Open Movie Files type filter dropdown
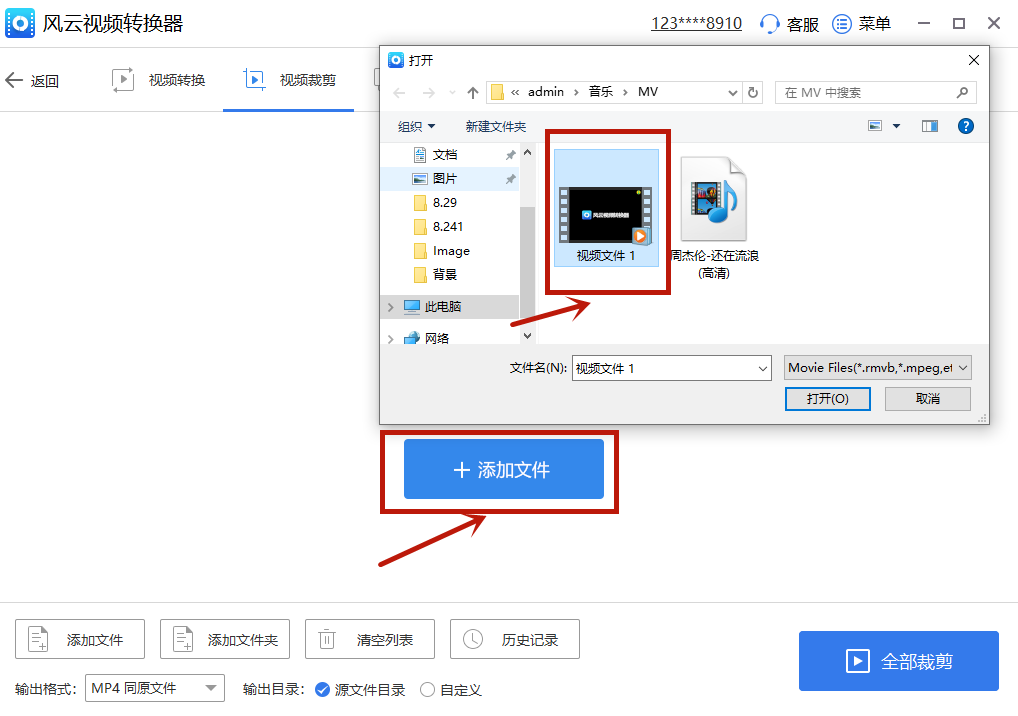Screen dimensions: 1018x716 pyautogui.click(x=877, y=367)
